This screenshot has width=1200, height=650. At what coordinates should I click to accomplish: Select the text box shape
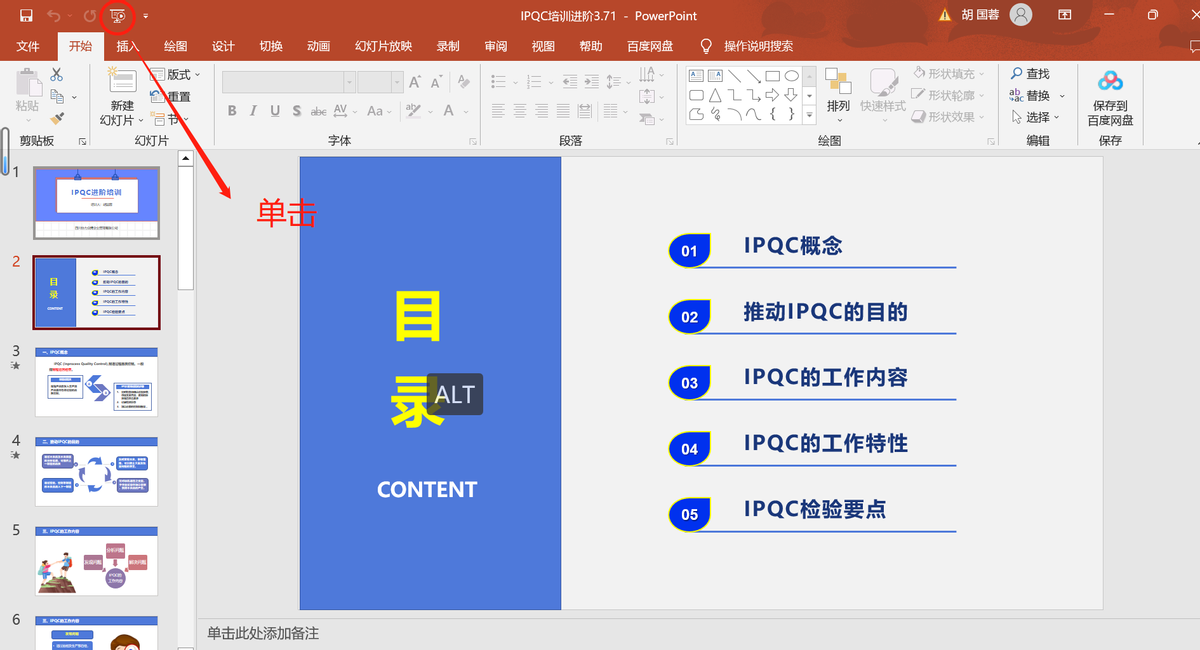696,76
